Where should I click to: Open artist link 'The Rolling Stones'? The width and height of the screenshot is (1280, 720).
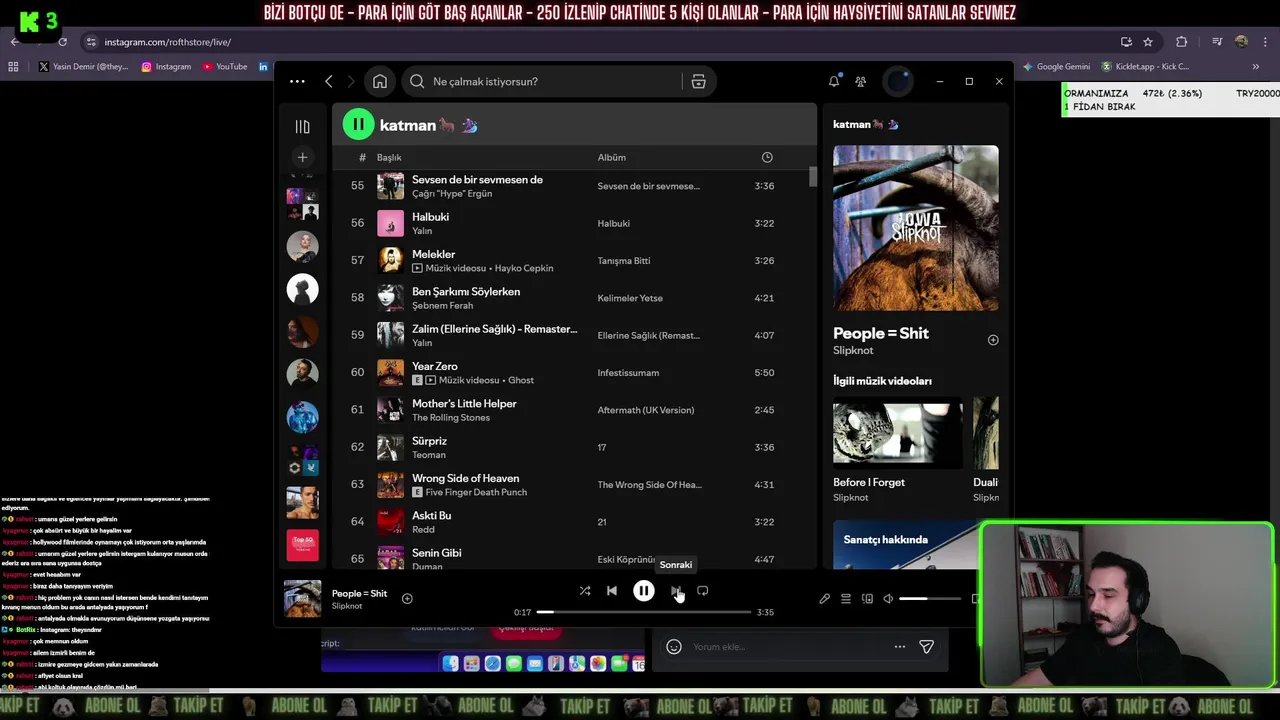point(450,417)
